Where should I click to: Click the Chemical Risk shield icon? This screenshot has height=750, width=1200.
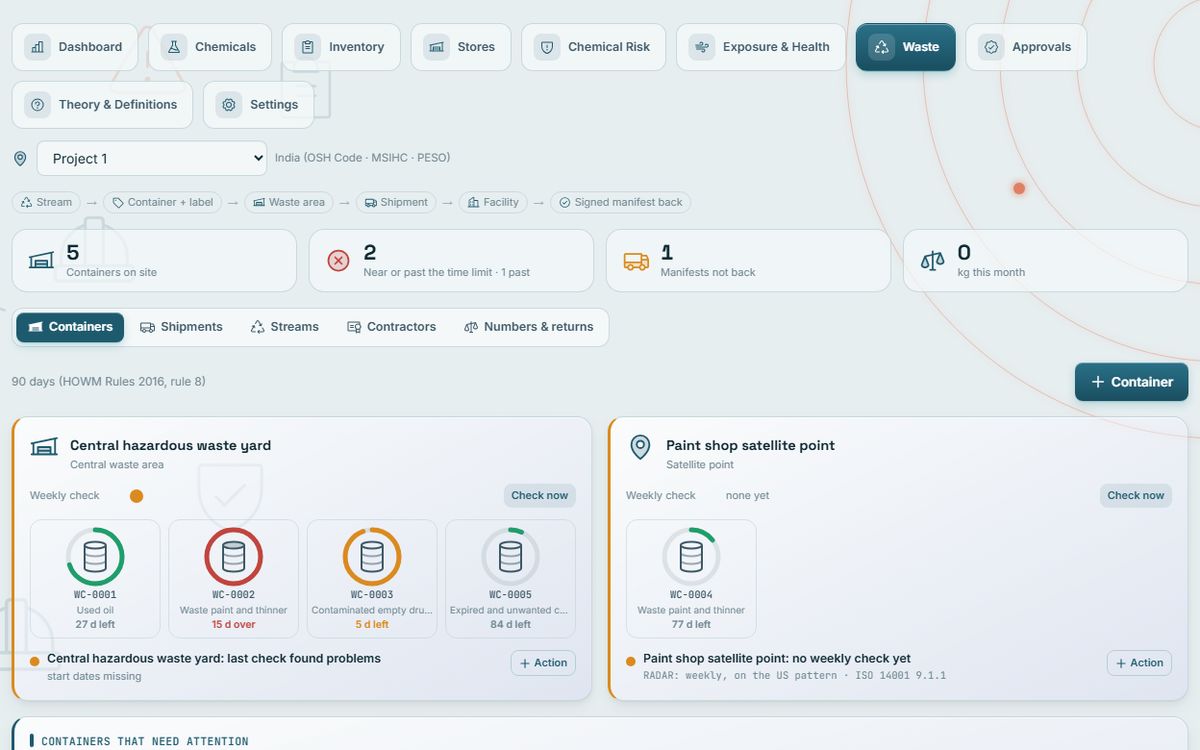(x=547, y=47)
